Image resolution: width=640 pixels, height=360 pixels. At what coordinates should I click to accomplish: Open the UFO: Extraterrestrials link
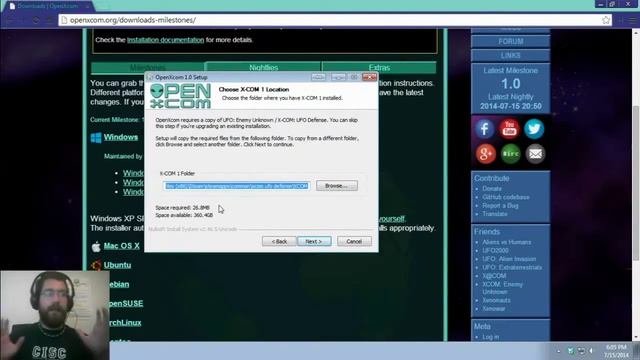tap(512, 268)
